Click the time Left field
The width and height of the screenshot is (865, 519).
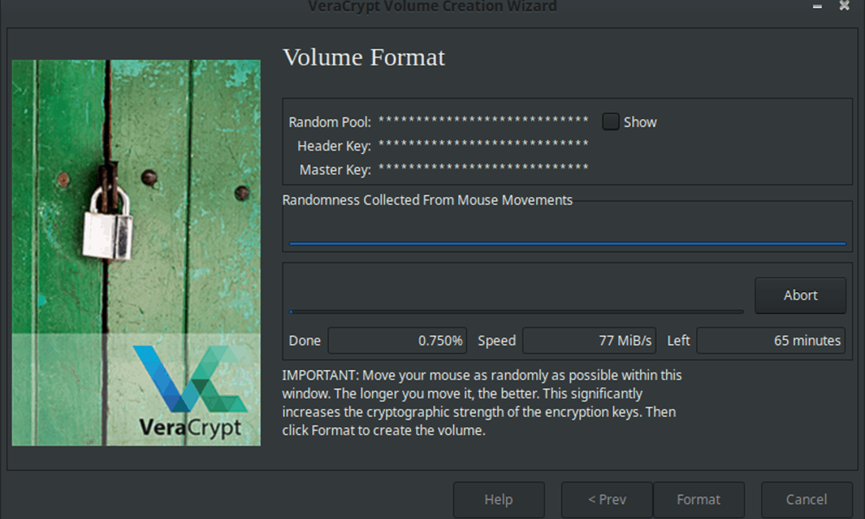[771, 340]
